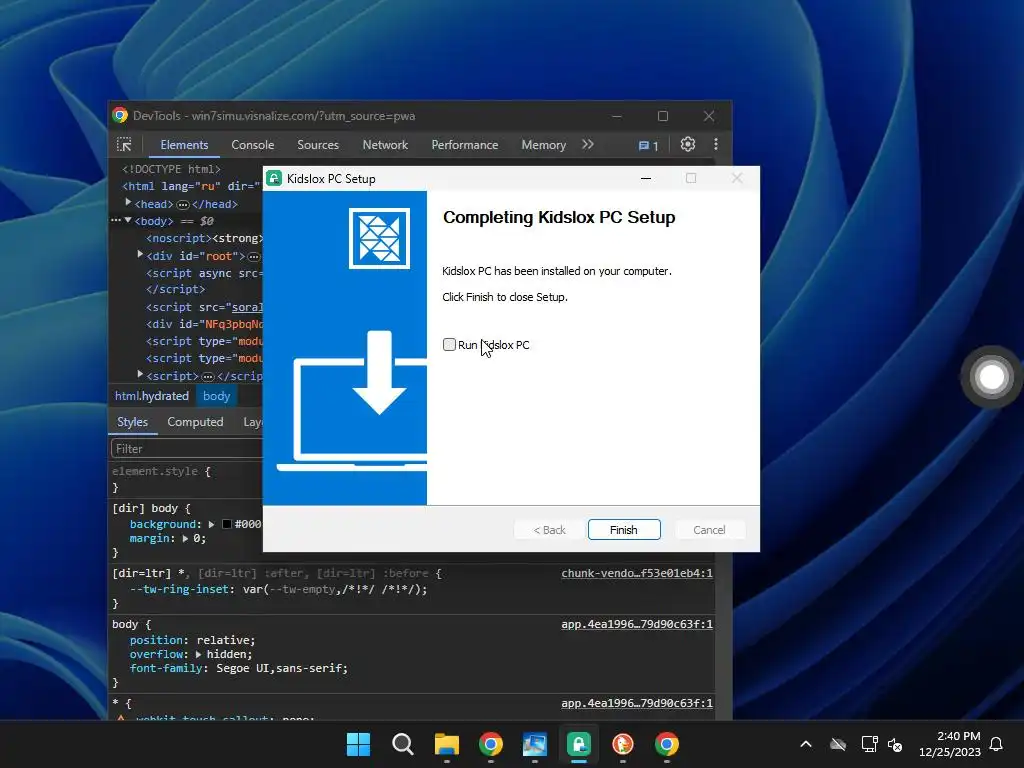Click the DOCTYPE html line in Elements

172,169
